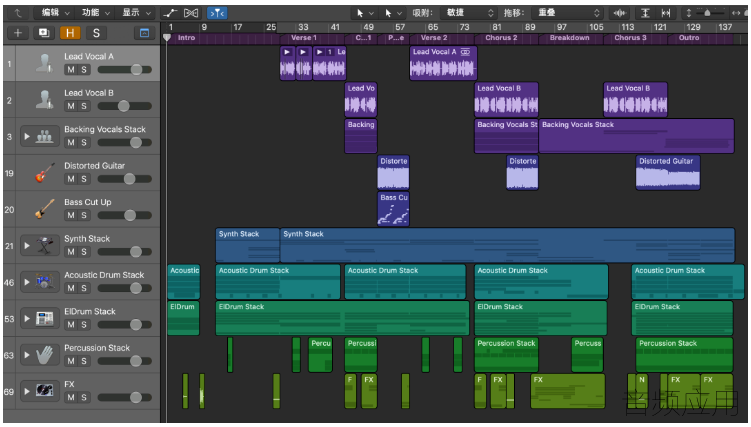Select the Breakdown arrangement marker

(569, 38)
